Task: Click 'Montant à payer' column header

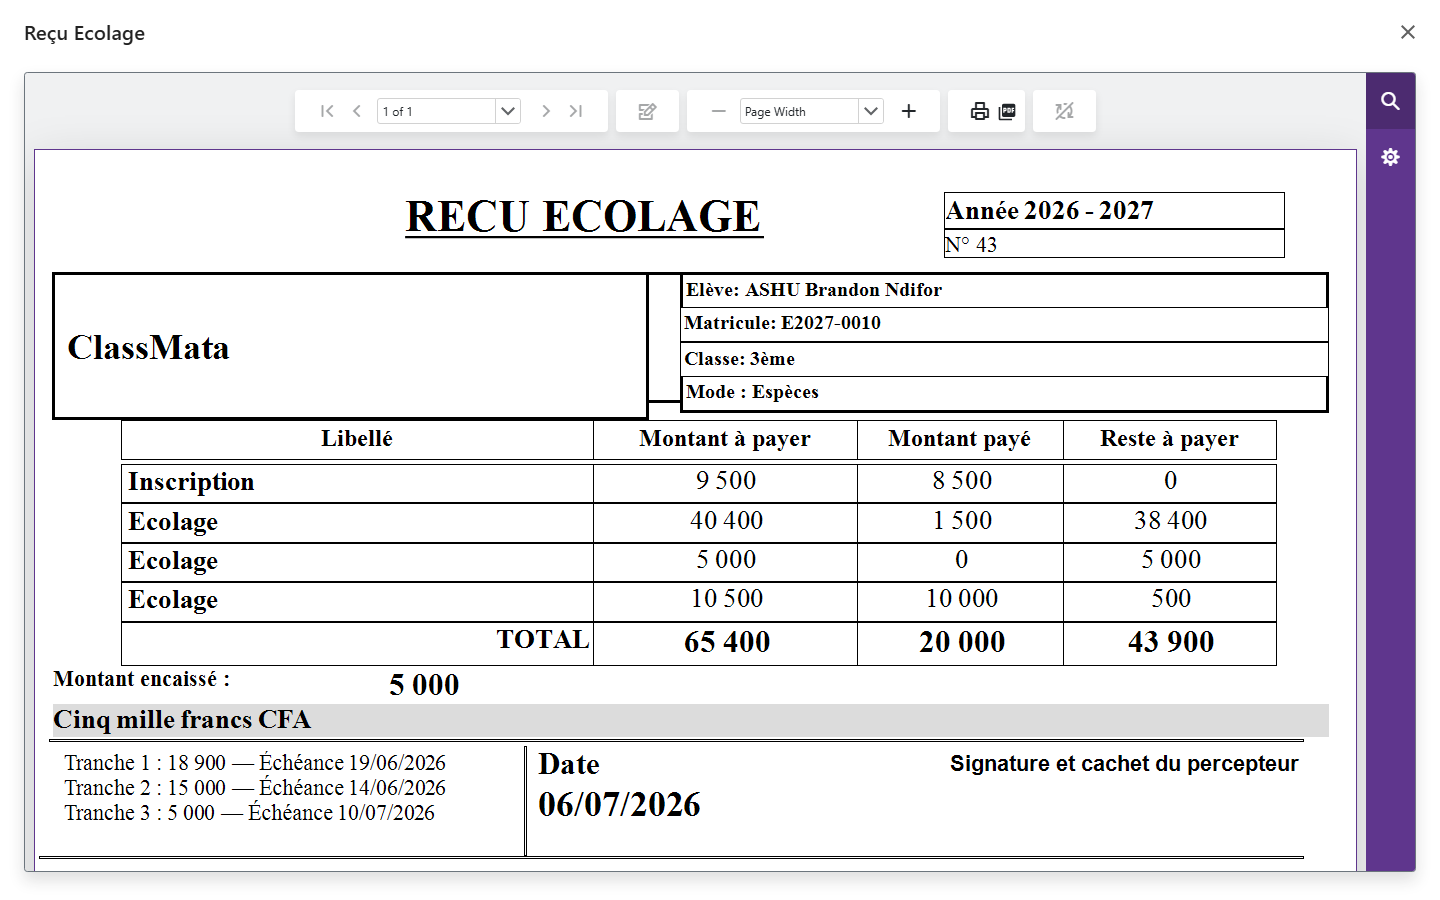Action: point(725,439)
